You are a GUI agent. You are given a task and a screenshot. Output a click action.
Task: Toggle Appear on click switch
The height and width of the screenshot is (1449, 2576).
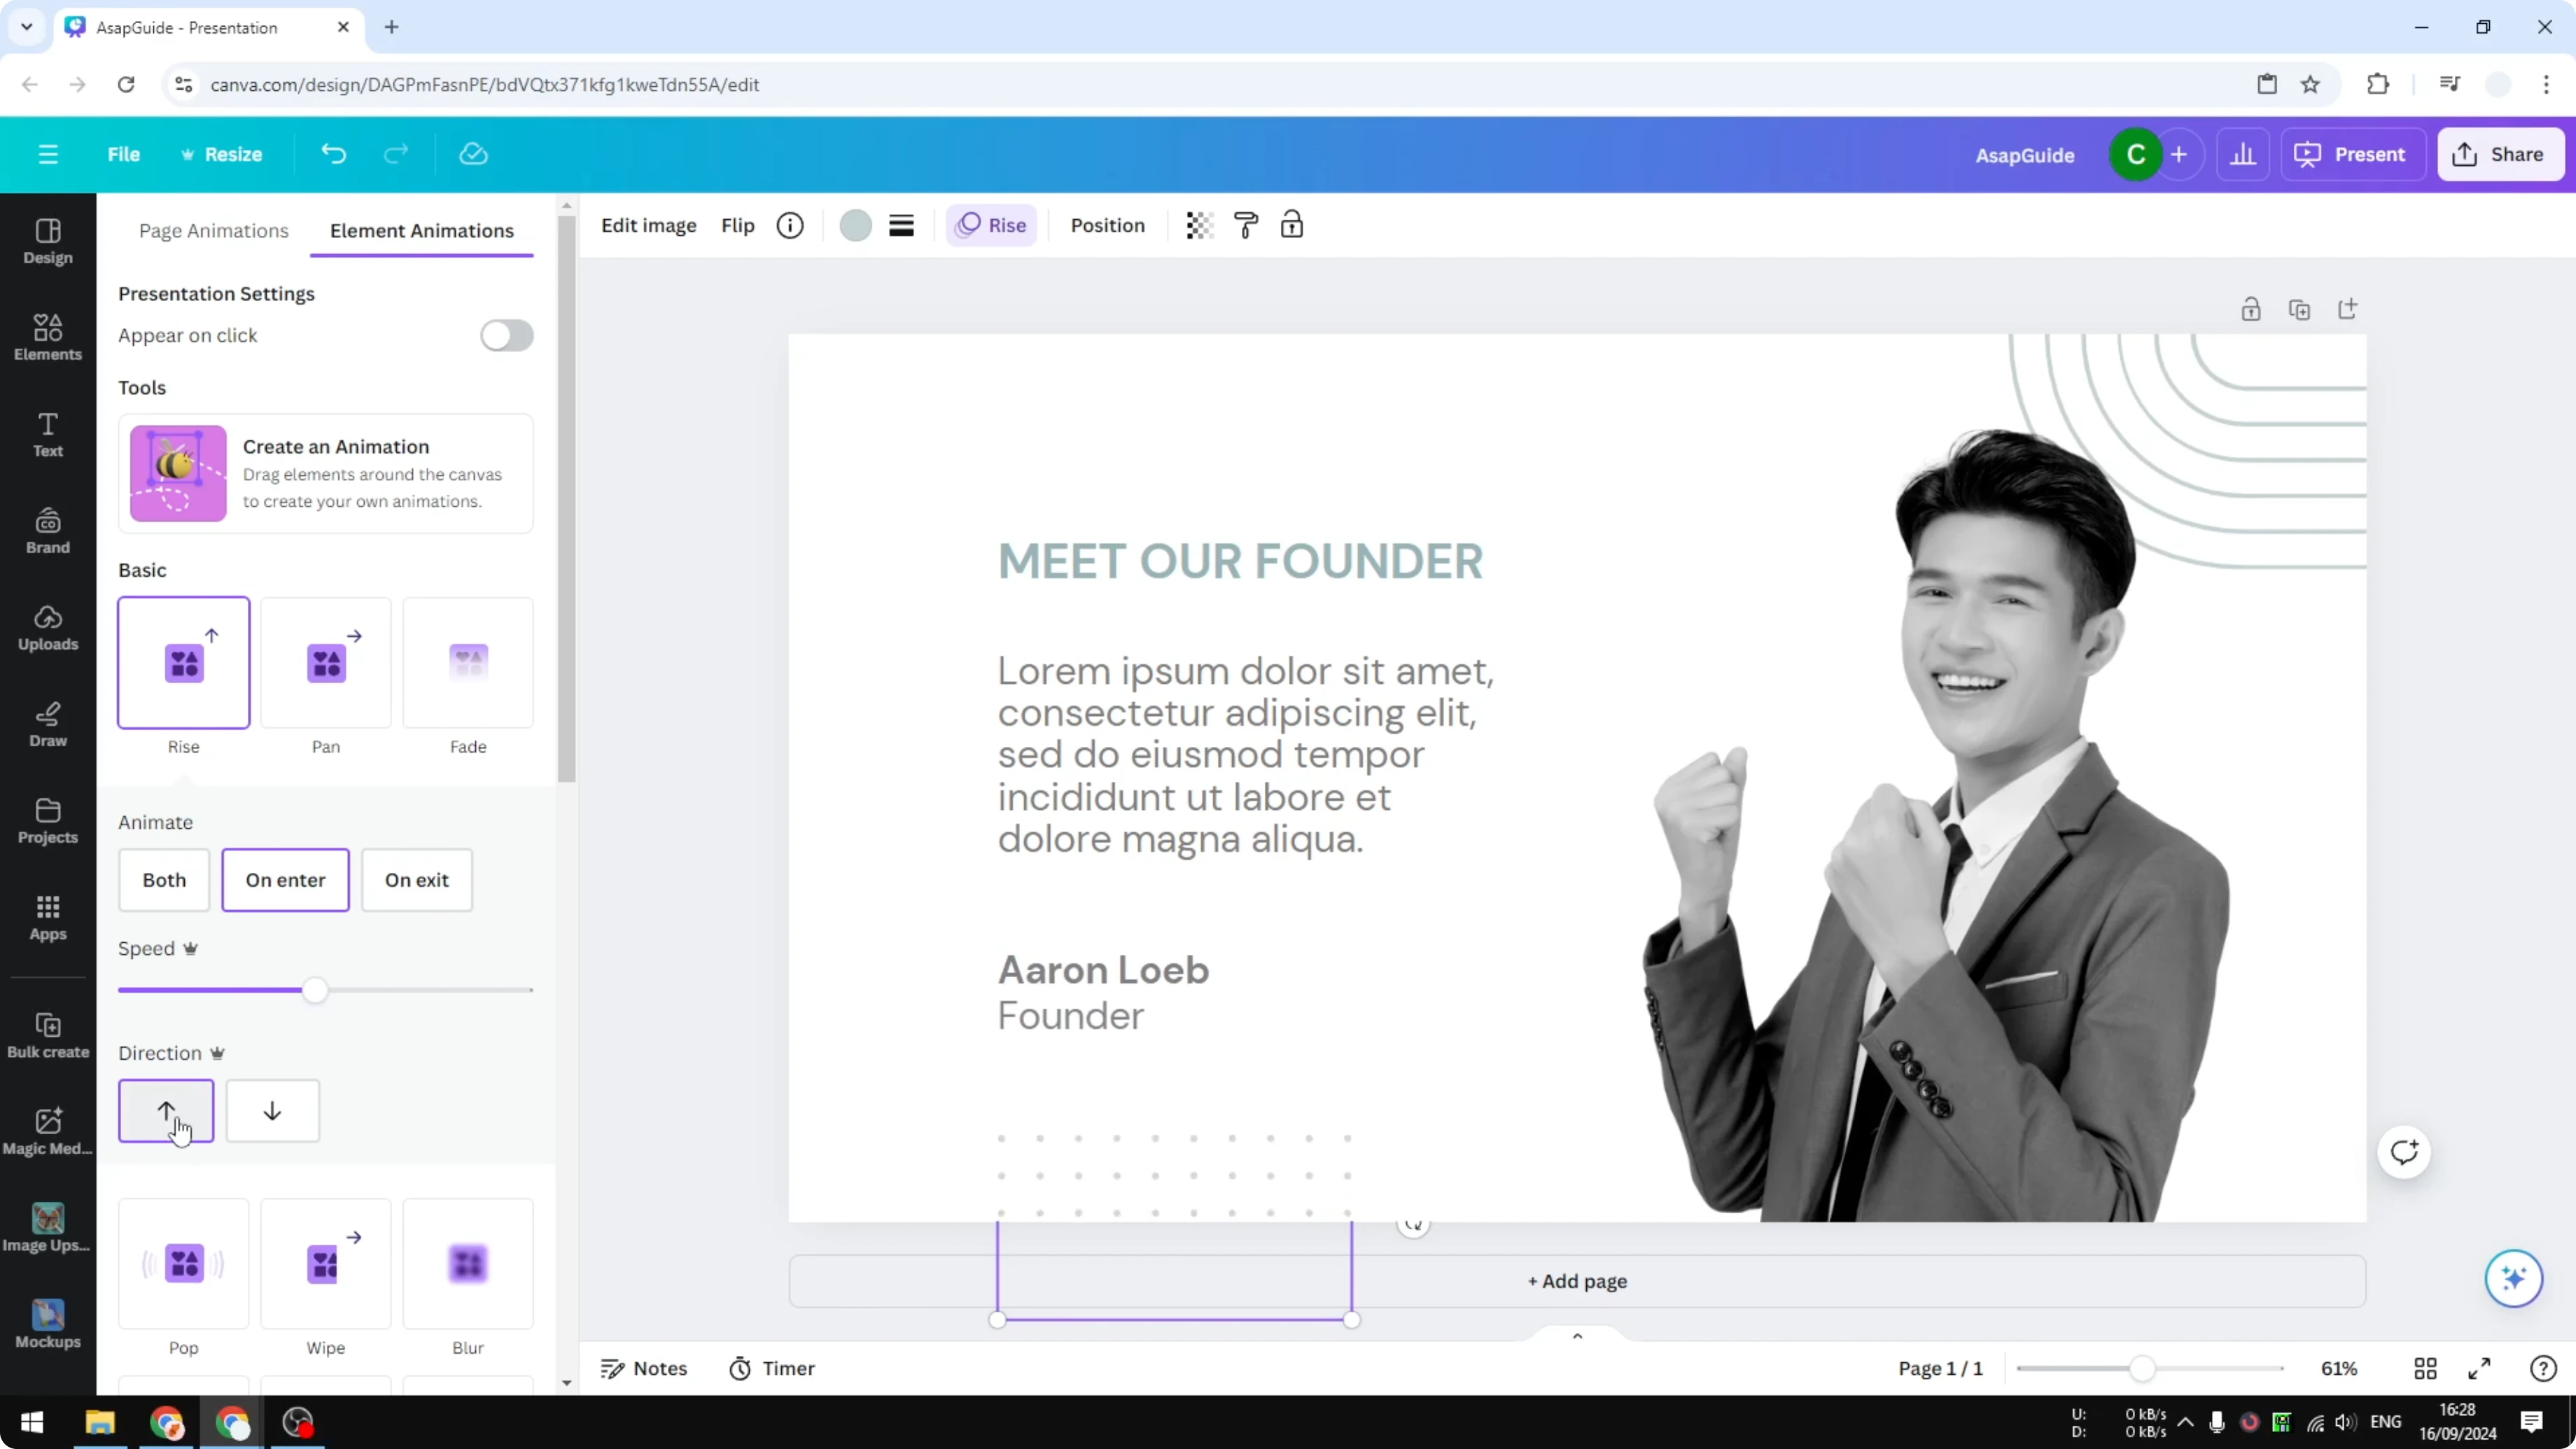[x=506, y=336]
